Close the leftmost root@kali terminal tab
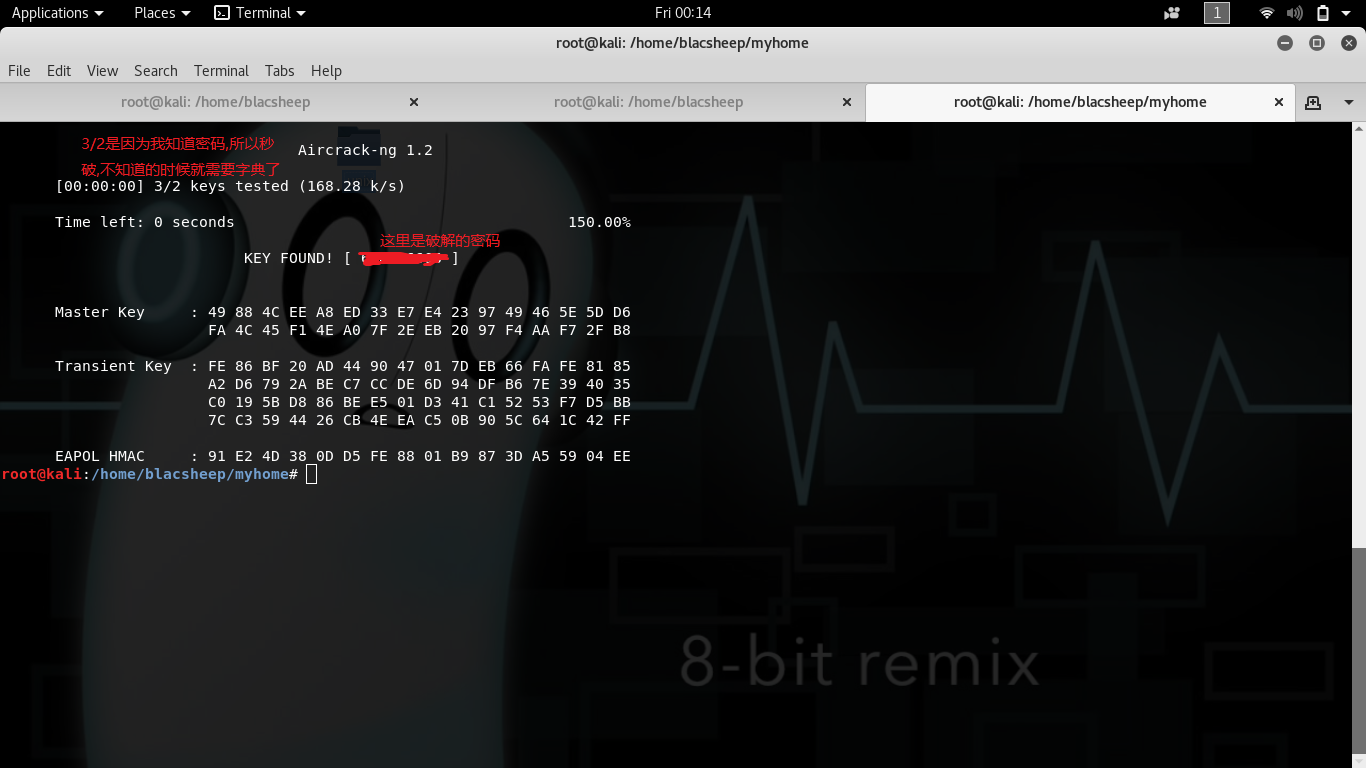The image size is (1366, 768). (x=414, y=102)
